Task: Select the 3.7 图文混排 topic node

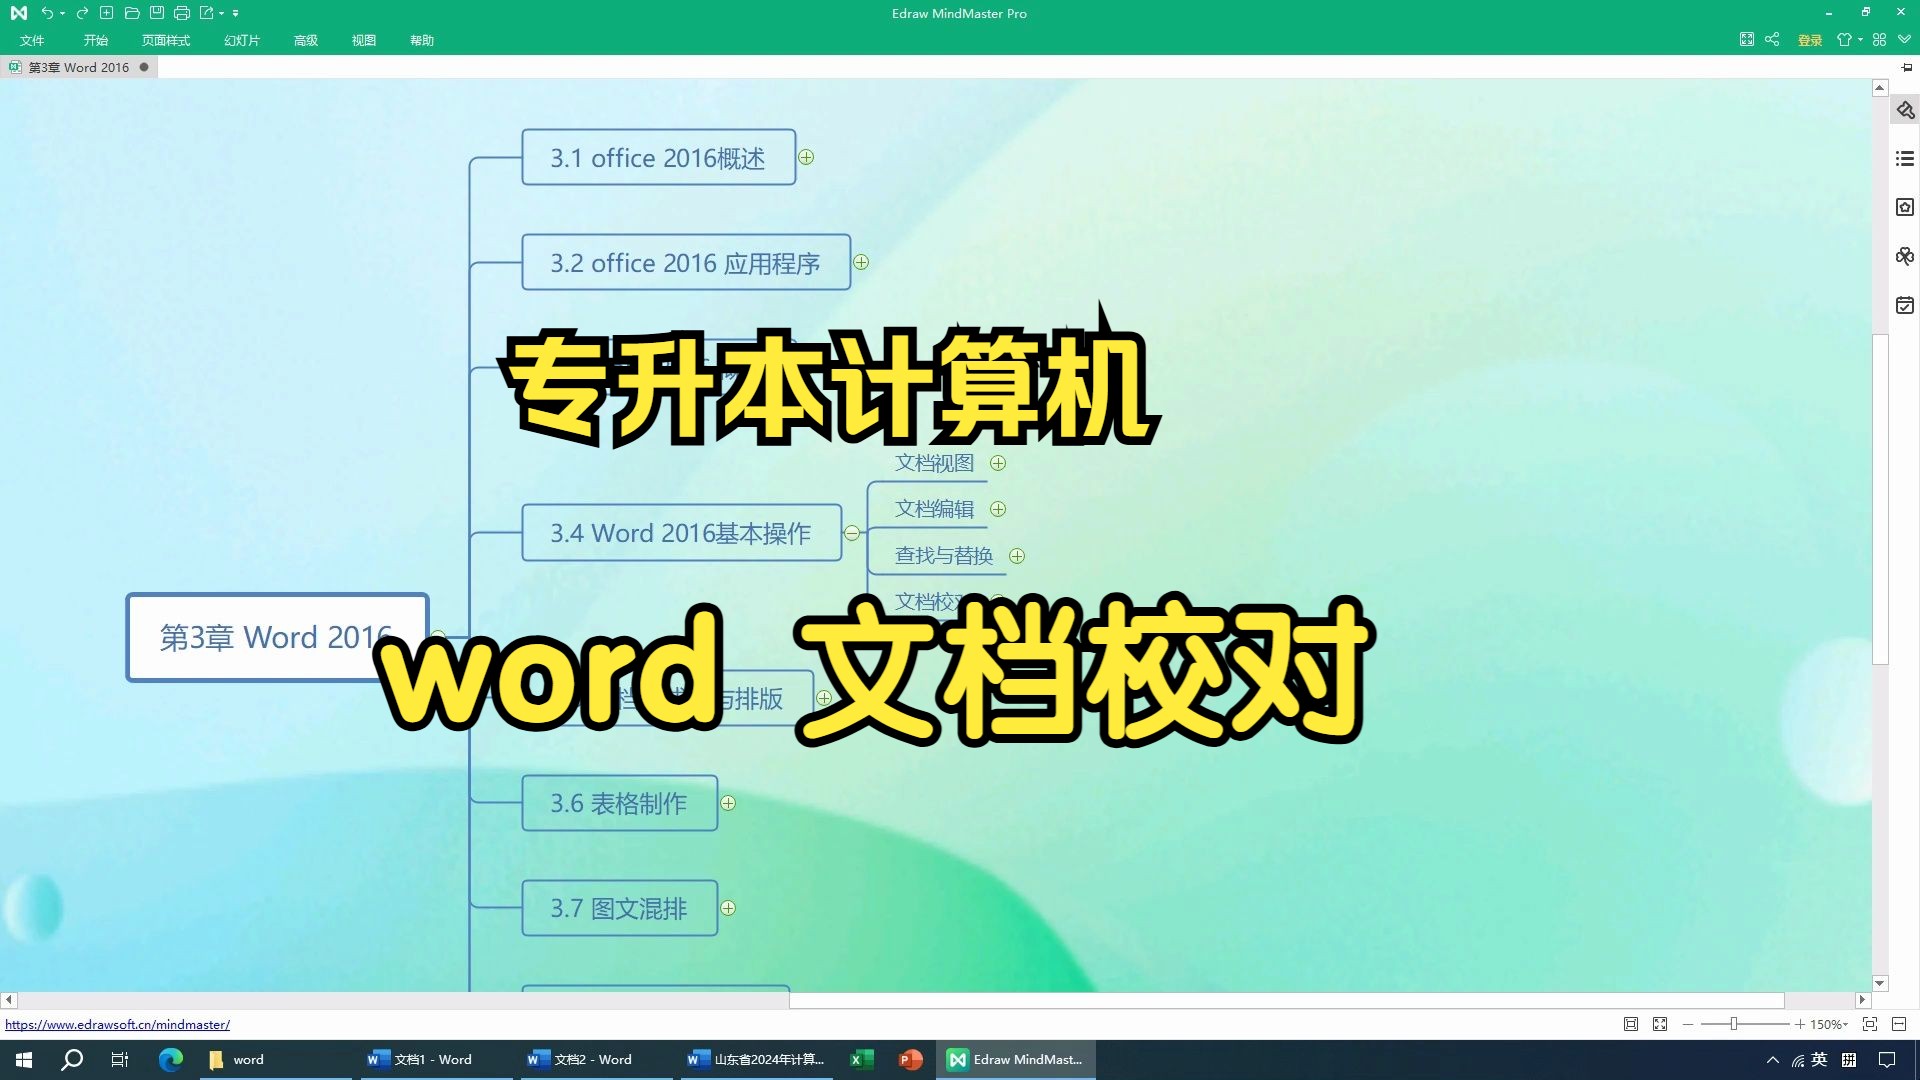Action: click(620, 908)
